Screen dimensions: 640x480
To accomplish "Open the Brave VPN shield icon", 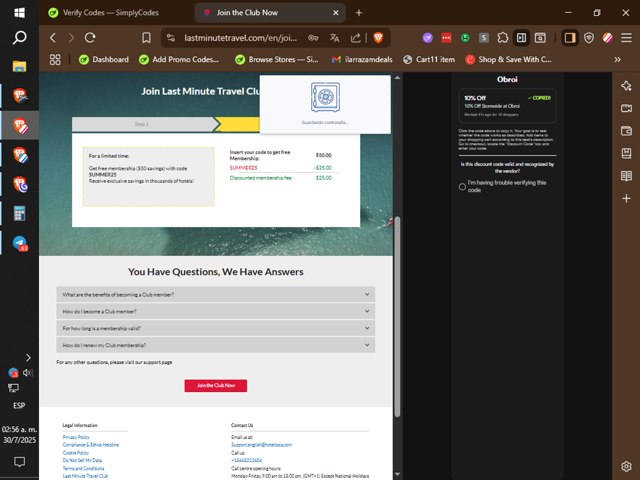I will coord(589,38).
